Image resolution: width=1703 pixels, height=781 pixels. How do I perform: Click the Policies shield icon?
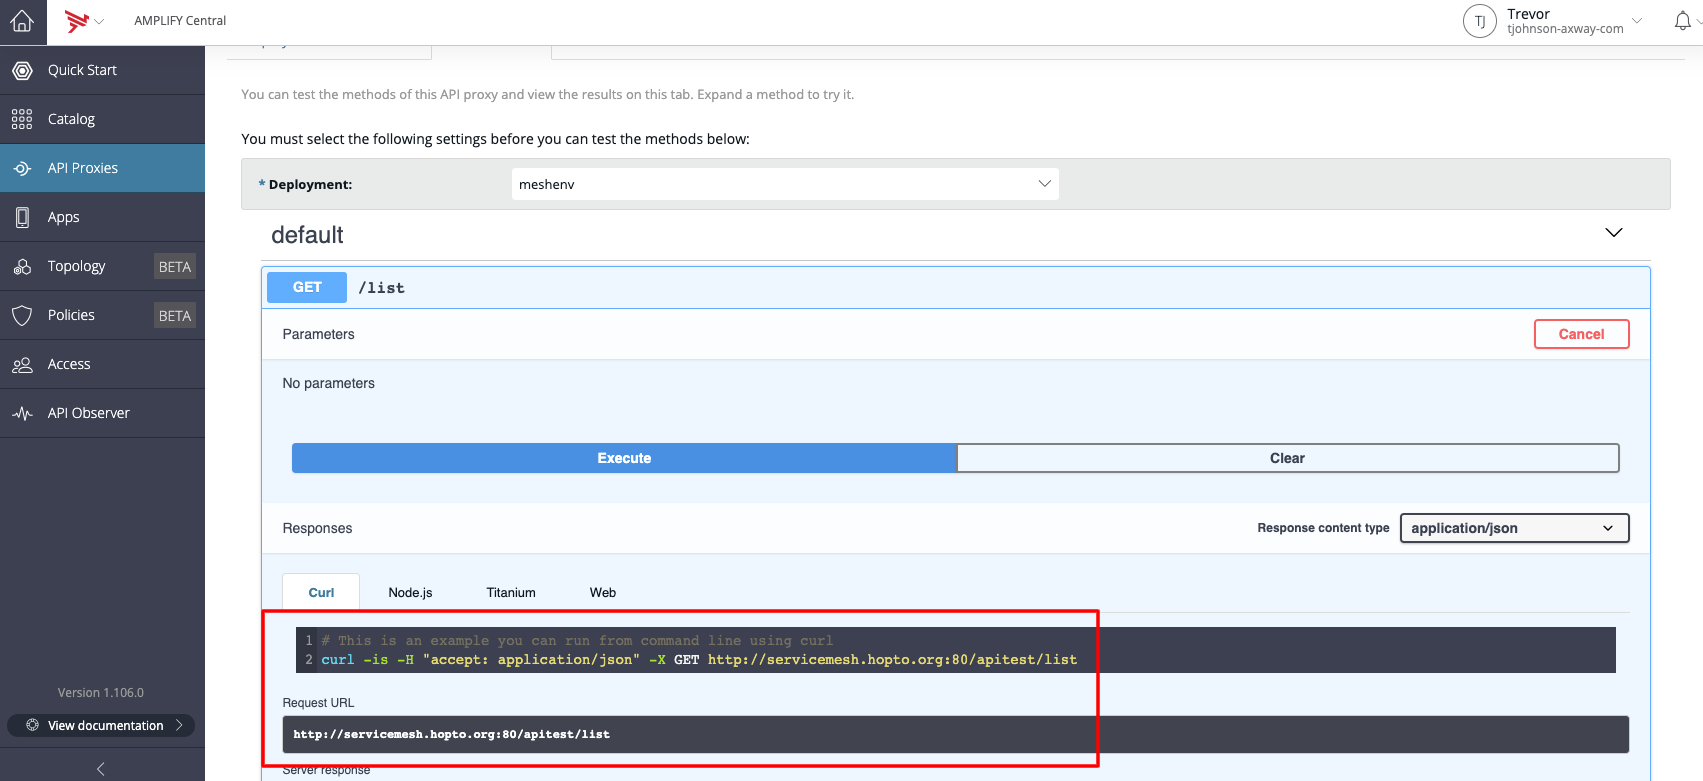[22, 315]
